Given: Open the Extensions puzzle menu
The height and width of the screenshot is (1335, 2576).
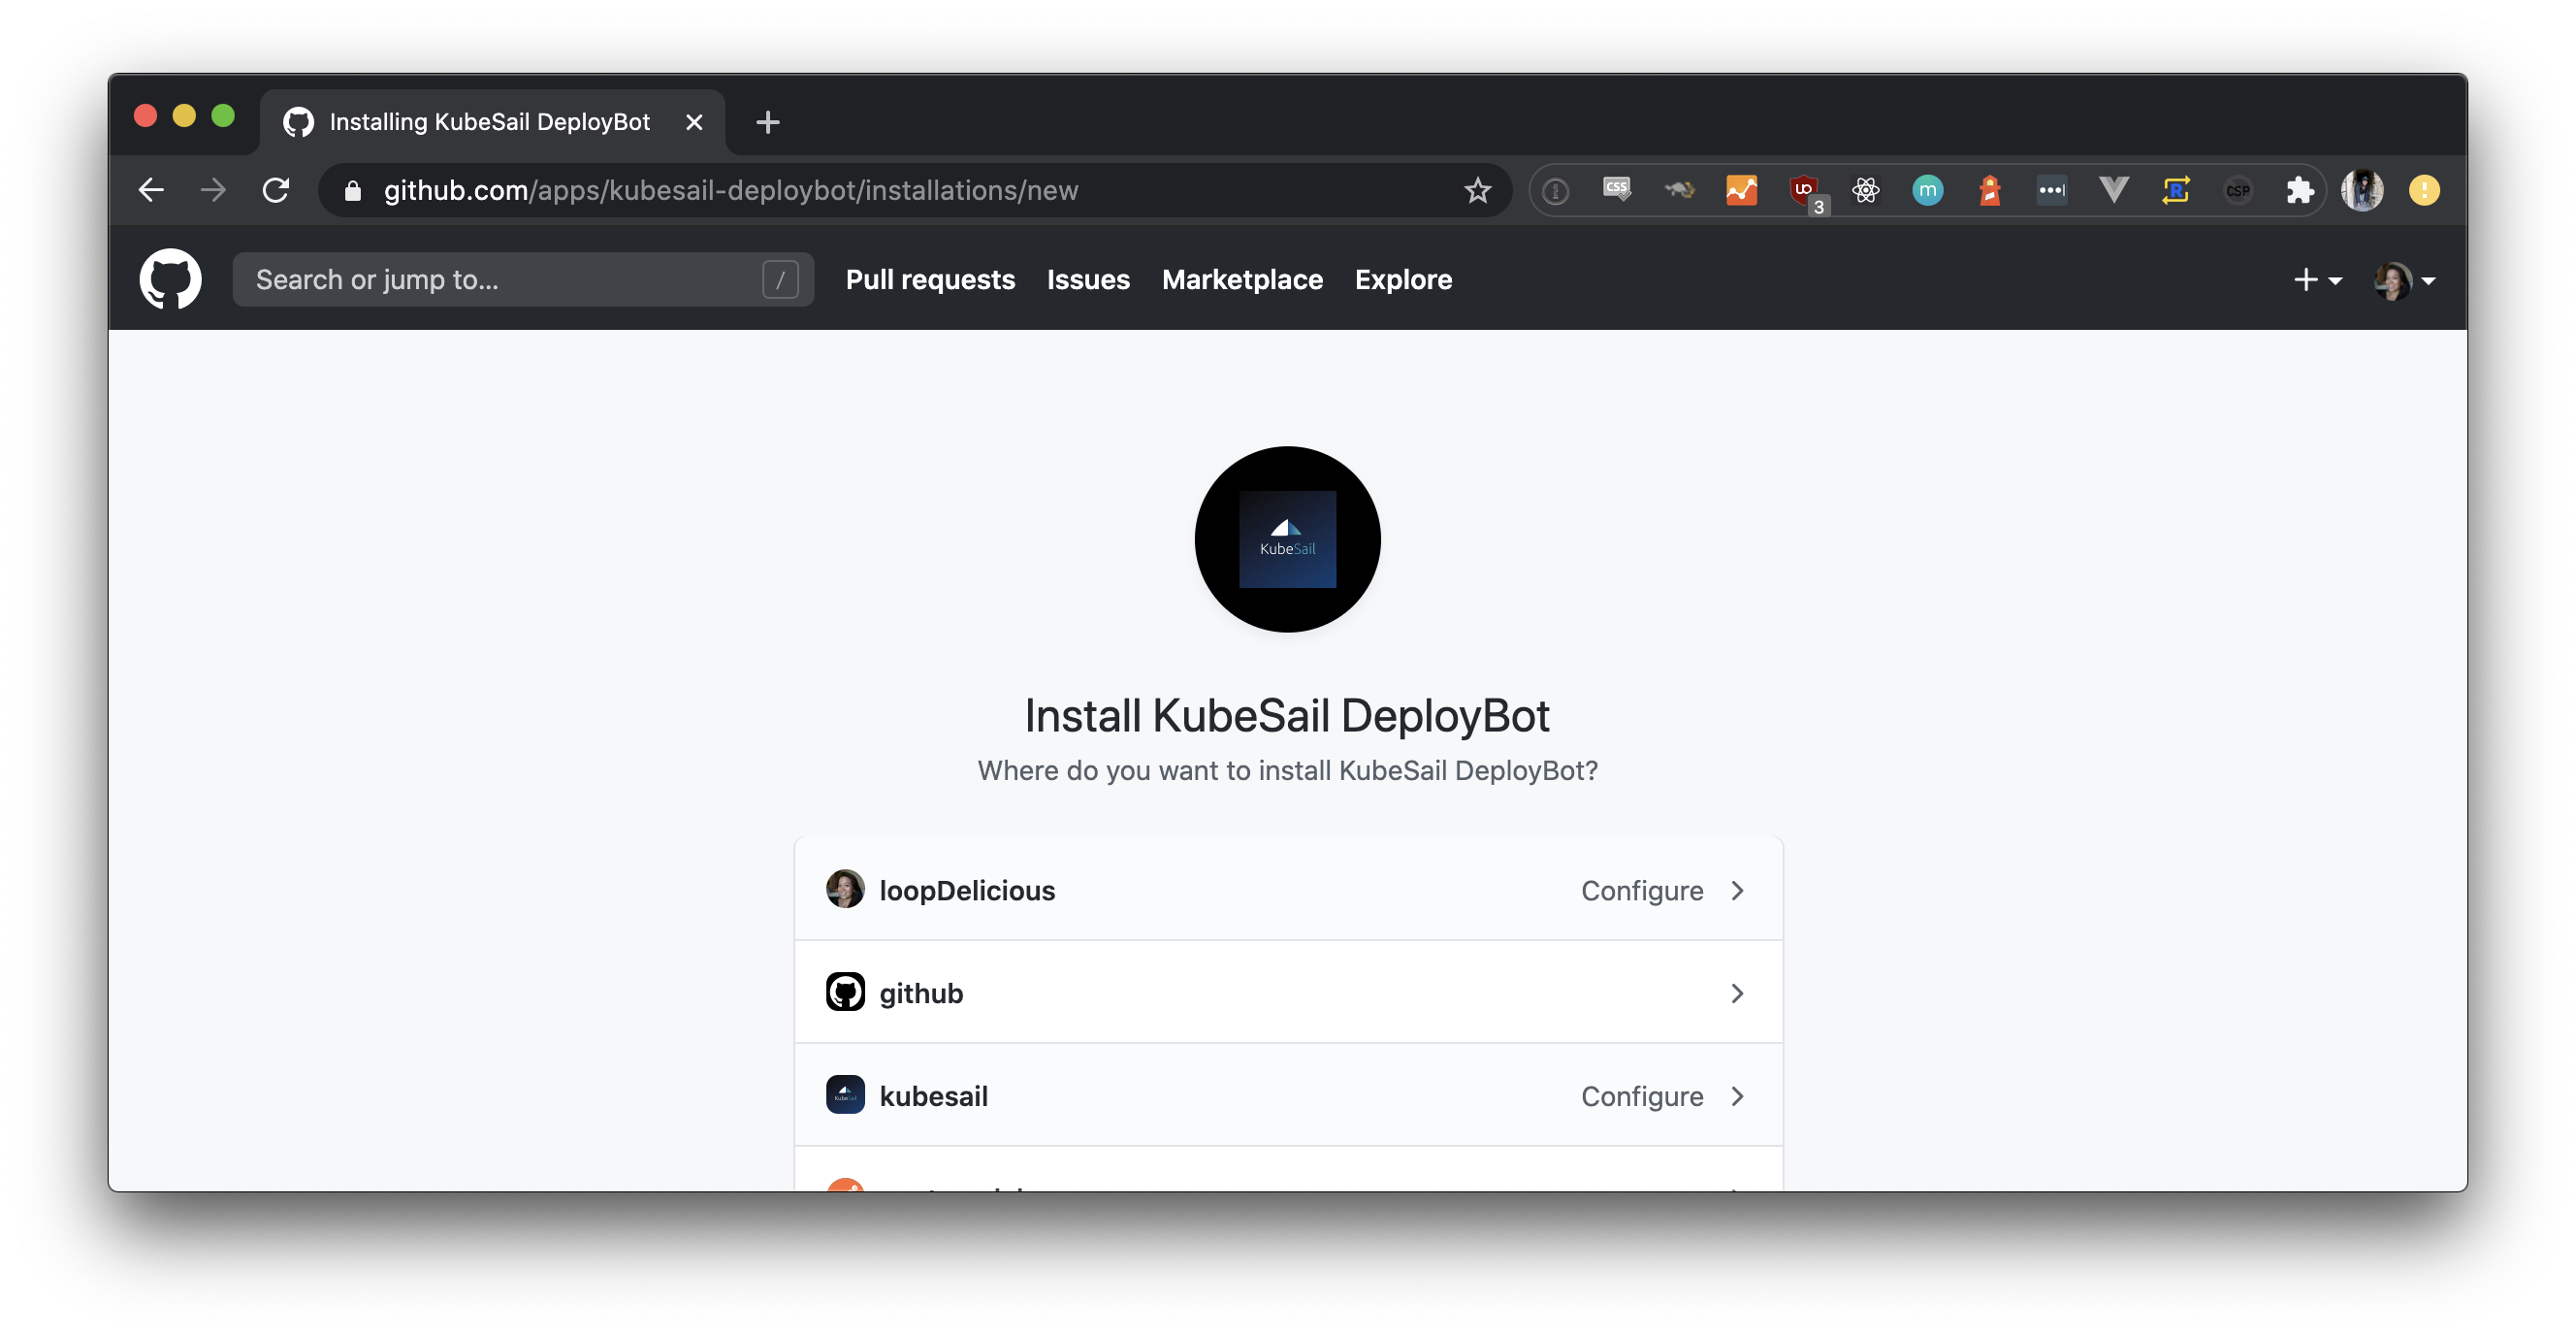Looking at the screenshot, I should click(2300, 190).
